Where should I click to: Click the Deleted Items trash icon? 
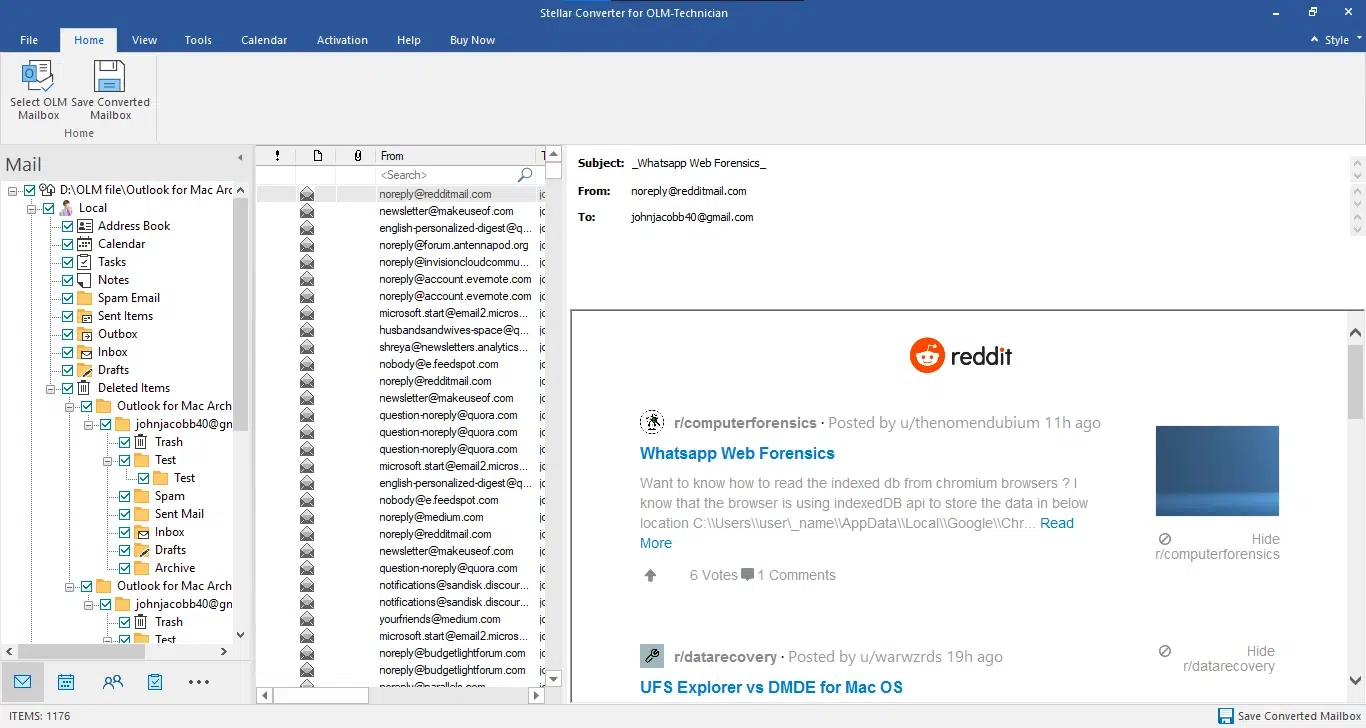tap(85, 388)
